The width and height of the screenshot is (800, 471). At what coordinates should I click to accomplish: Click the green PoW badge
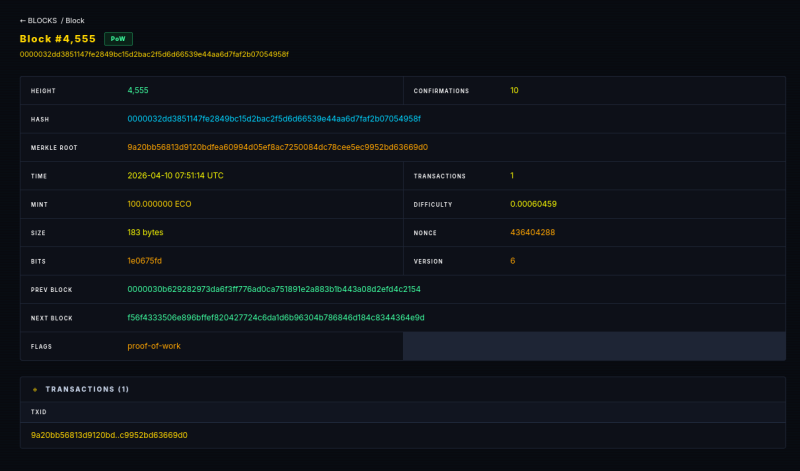pyautogui.click(x=118, y=38)
